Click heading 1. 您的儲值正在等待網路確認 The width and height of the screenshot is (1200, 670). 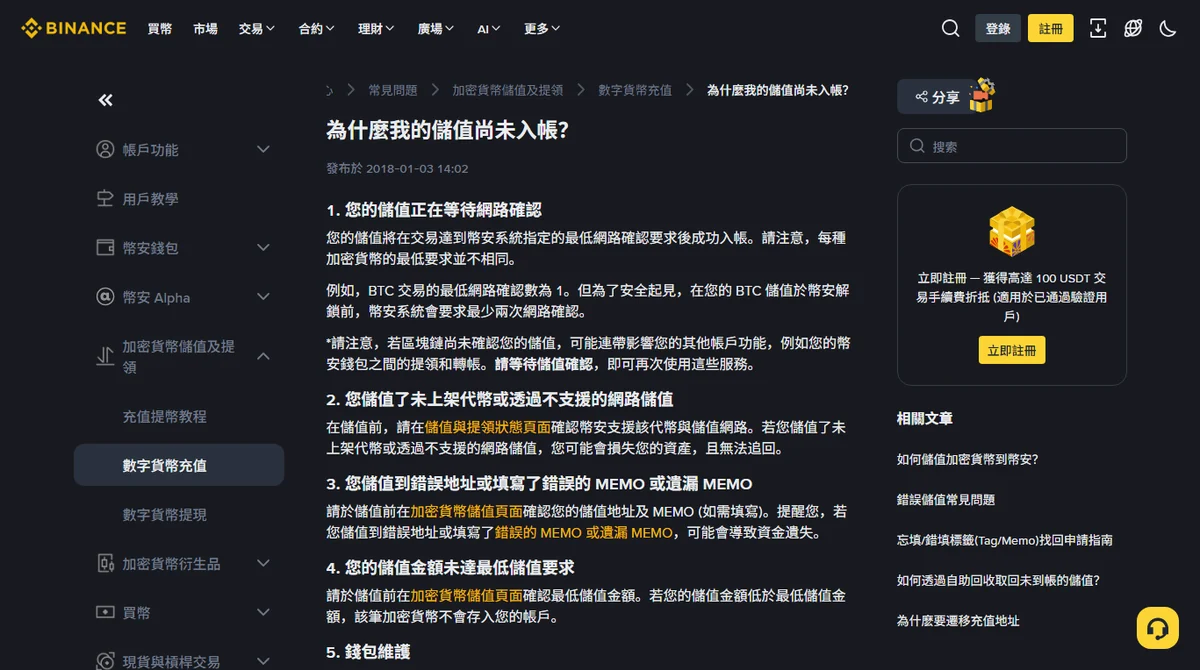(x=433, y=210)
